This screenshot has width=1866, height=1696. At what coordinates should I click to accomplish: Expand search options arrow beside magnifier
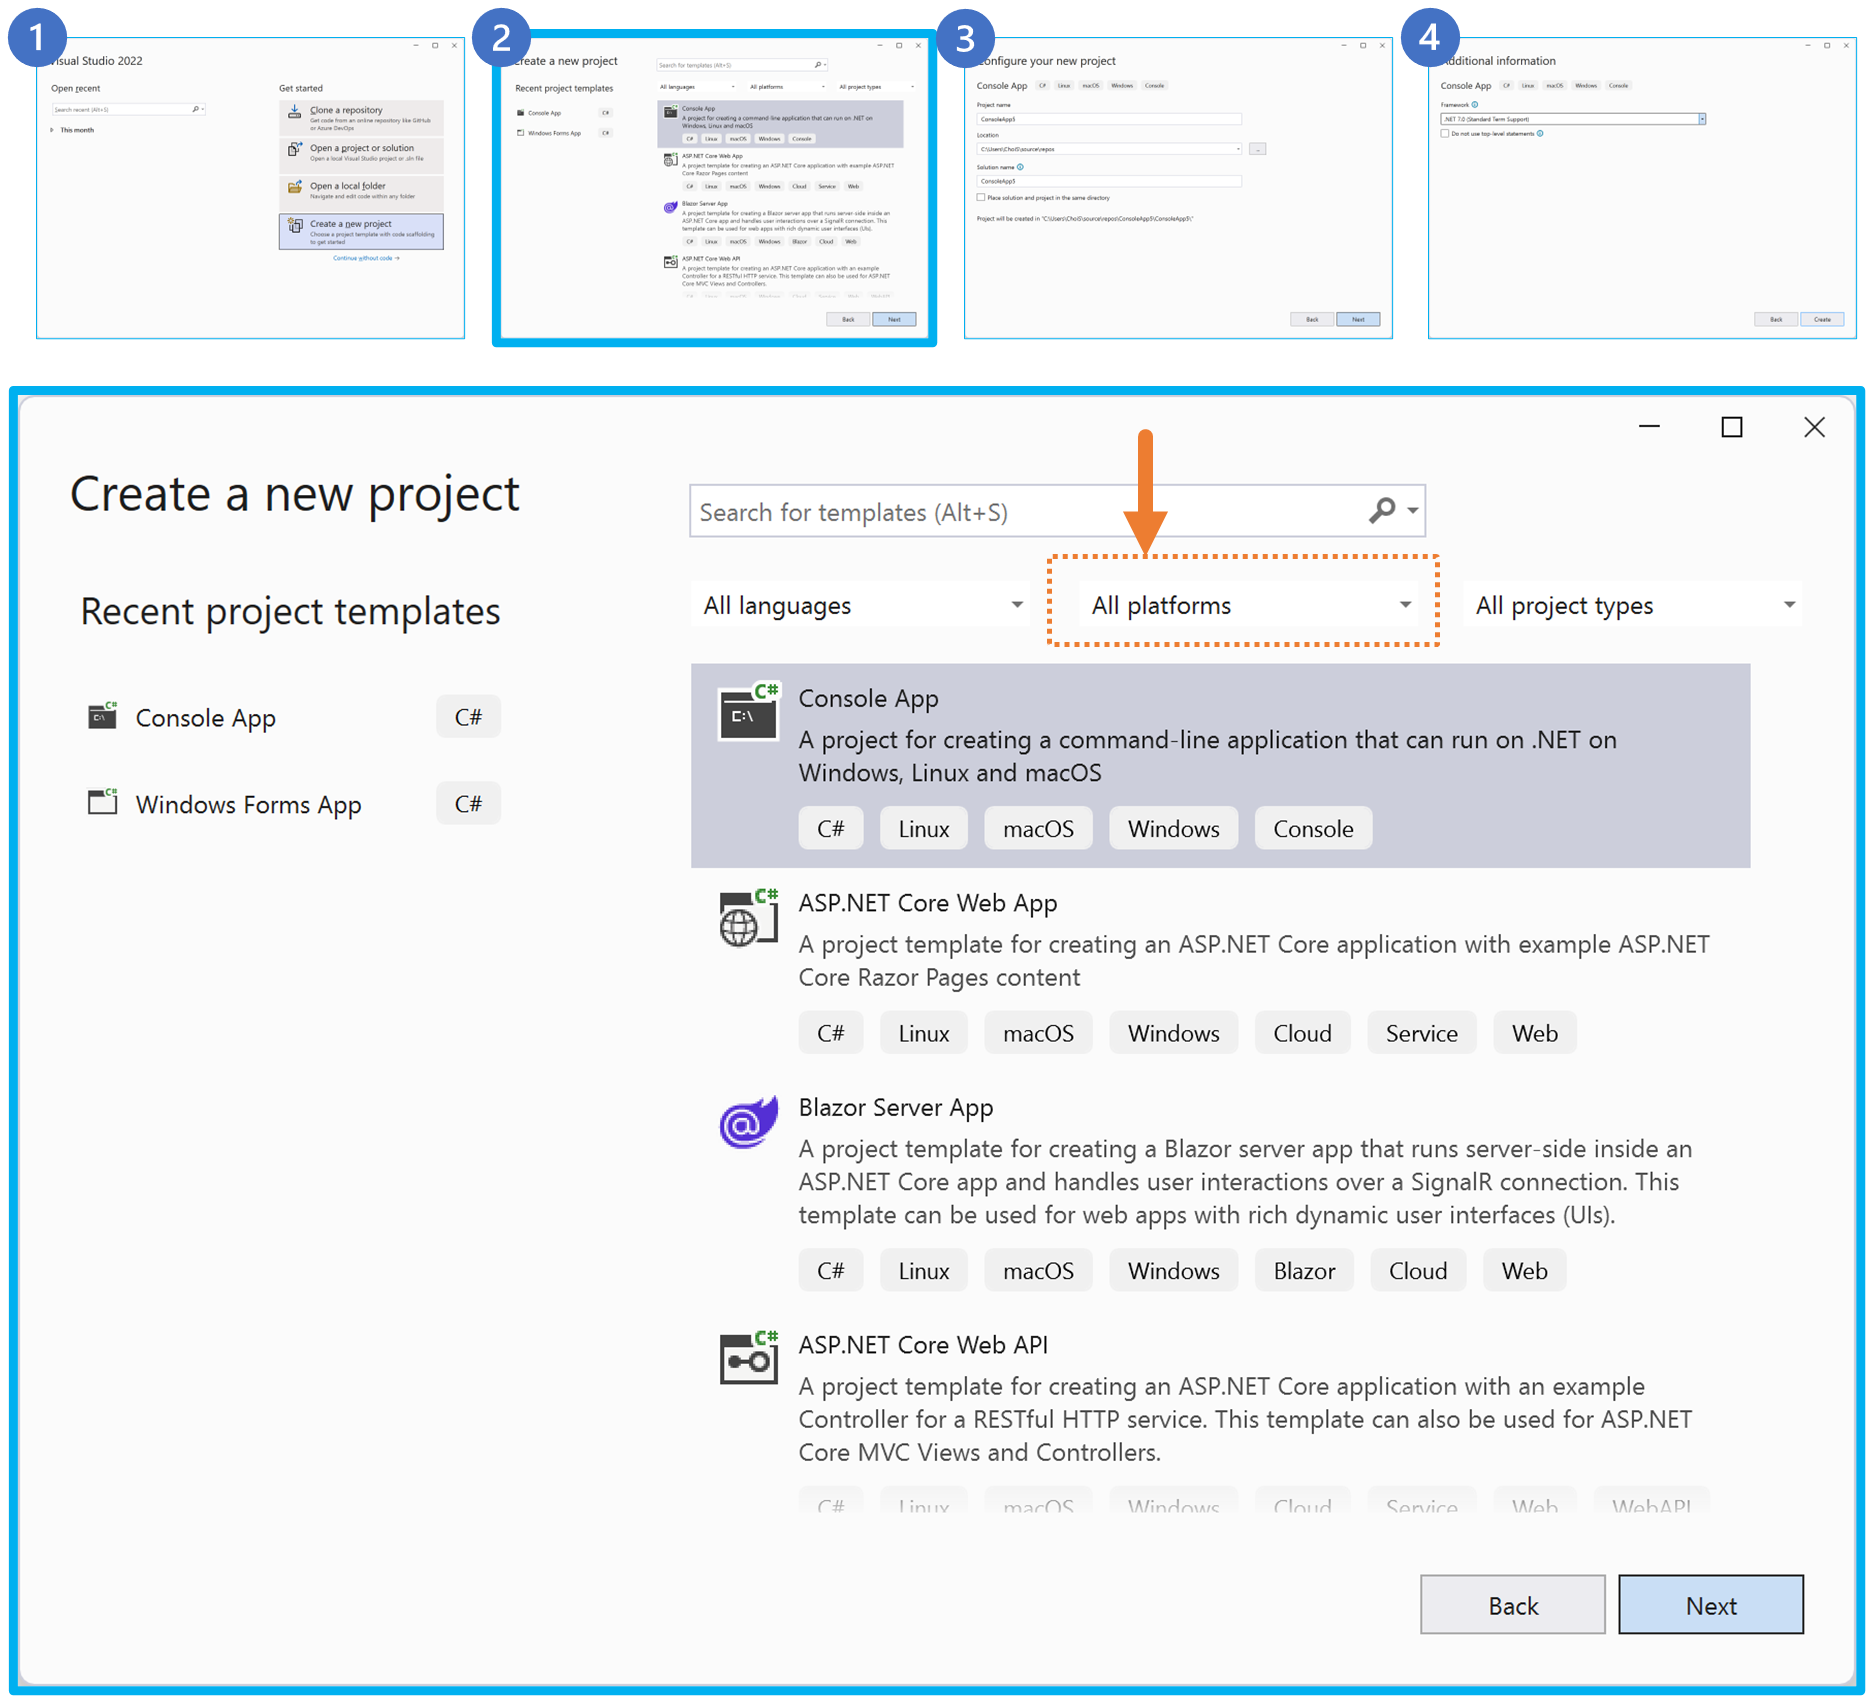coord(1413,511)
